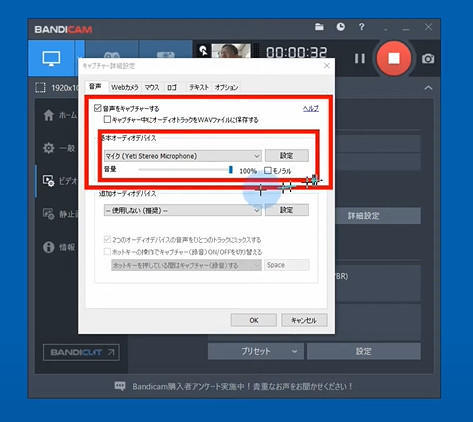Click the webcam preview thumbnail
This screenshot has width=473, height=422.
click(231, 51)
